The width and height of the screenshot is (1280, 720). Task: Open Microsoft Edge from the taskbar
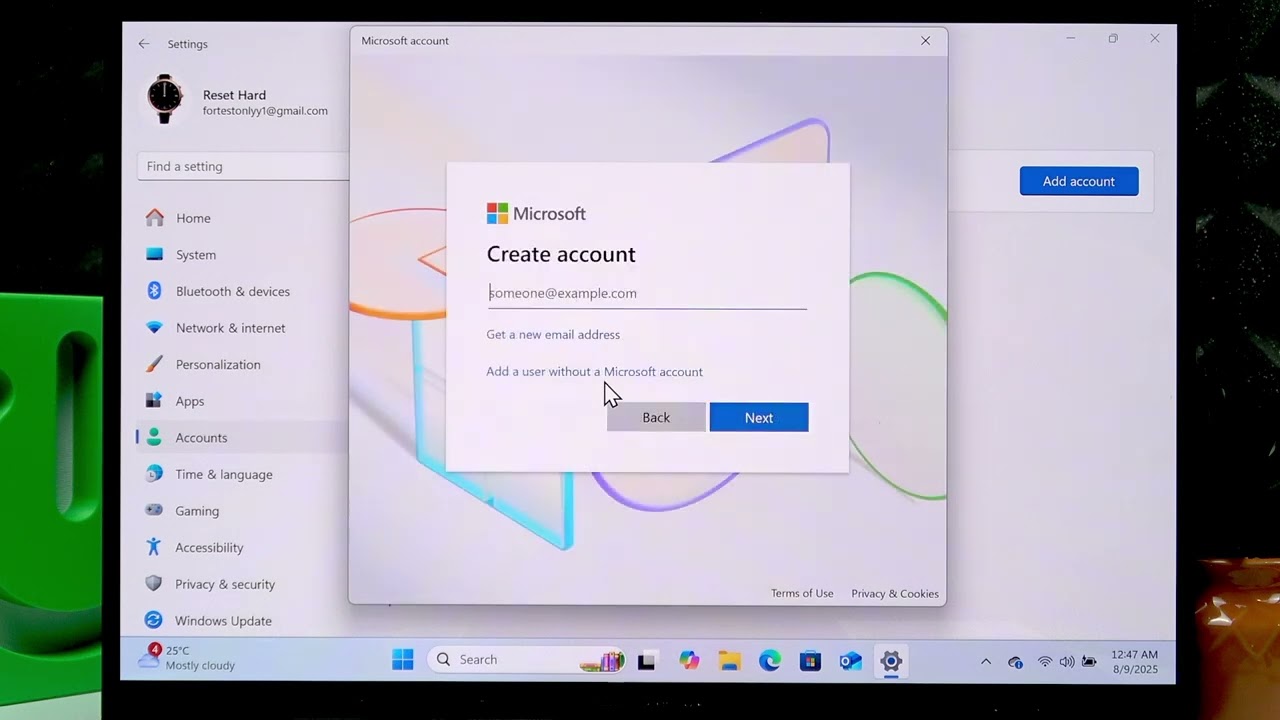pos(770,660)
